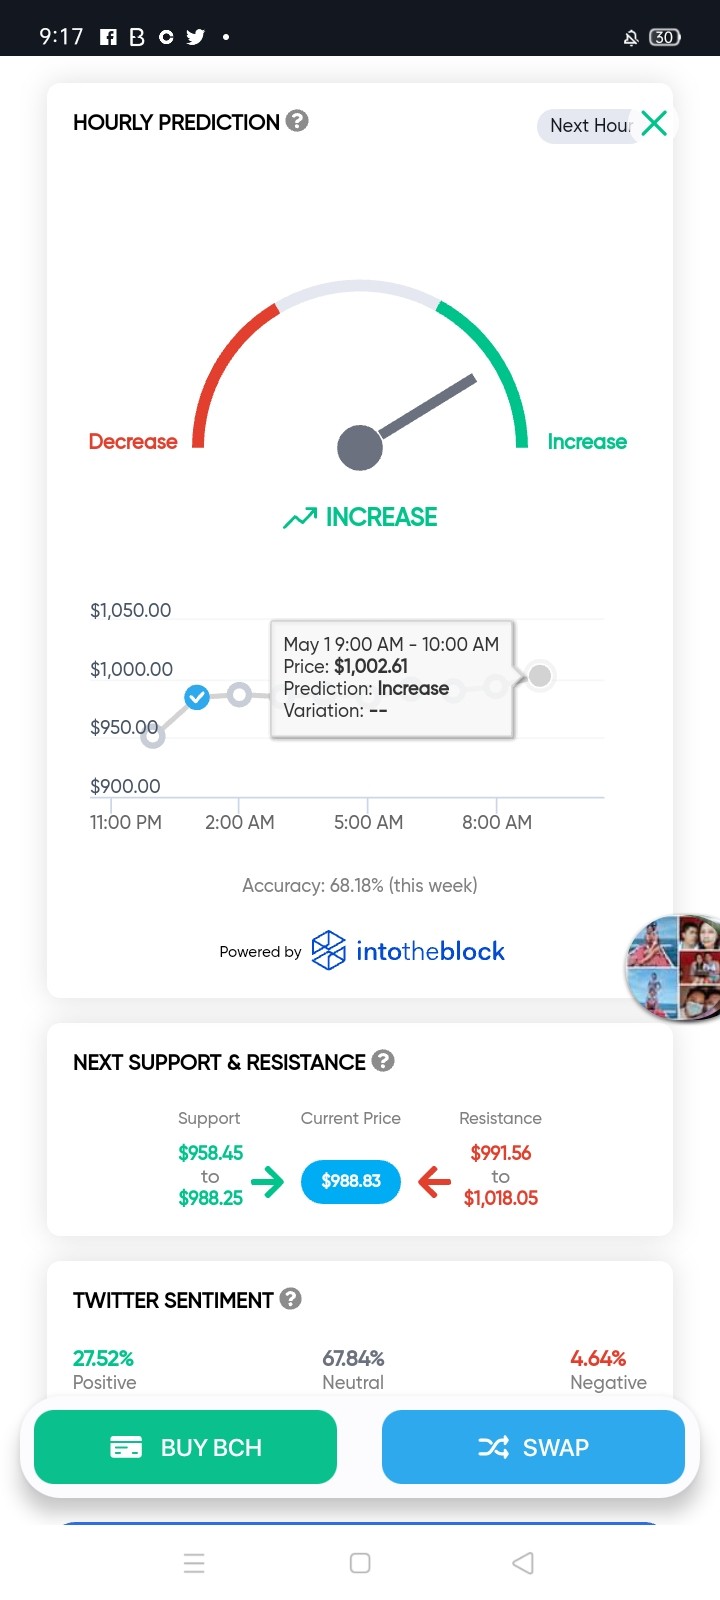Tap the intotheblock logo
The width and height of the screenshot is (720, 1600).
[408, 950]
